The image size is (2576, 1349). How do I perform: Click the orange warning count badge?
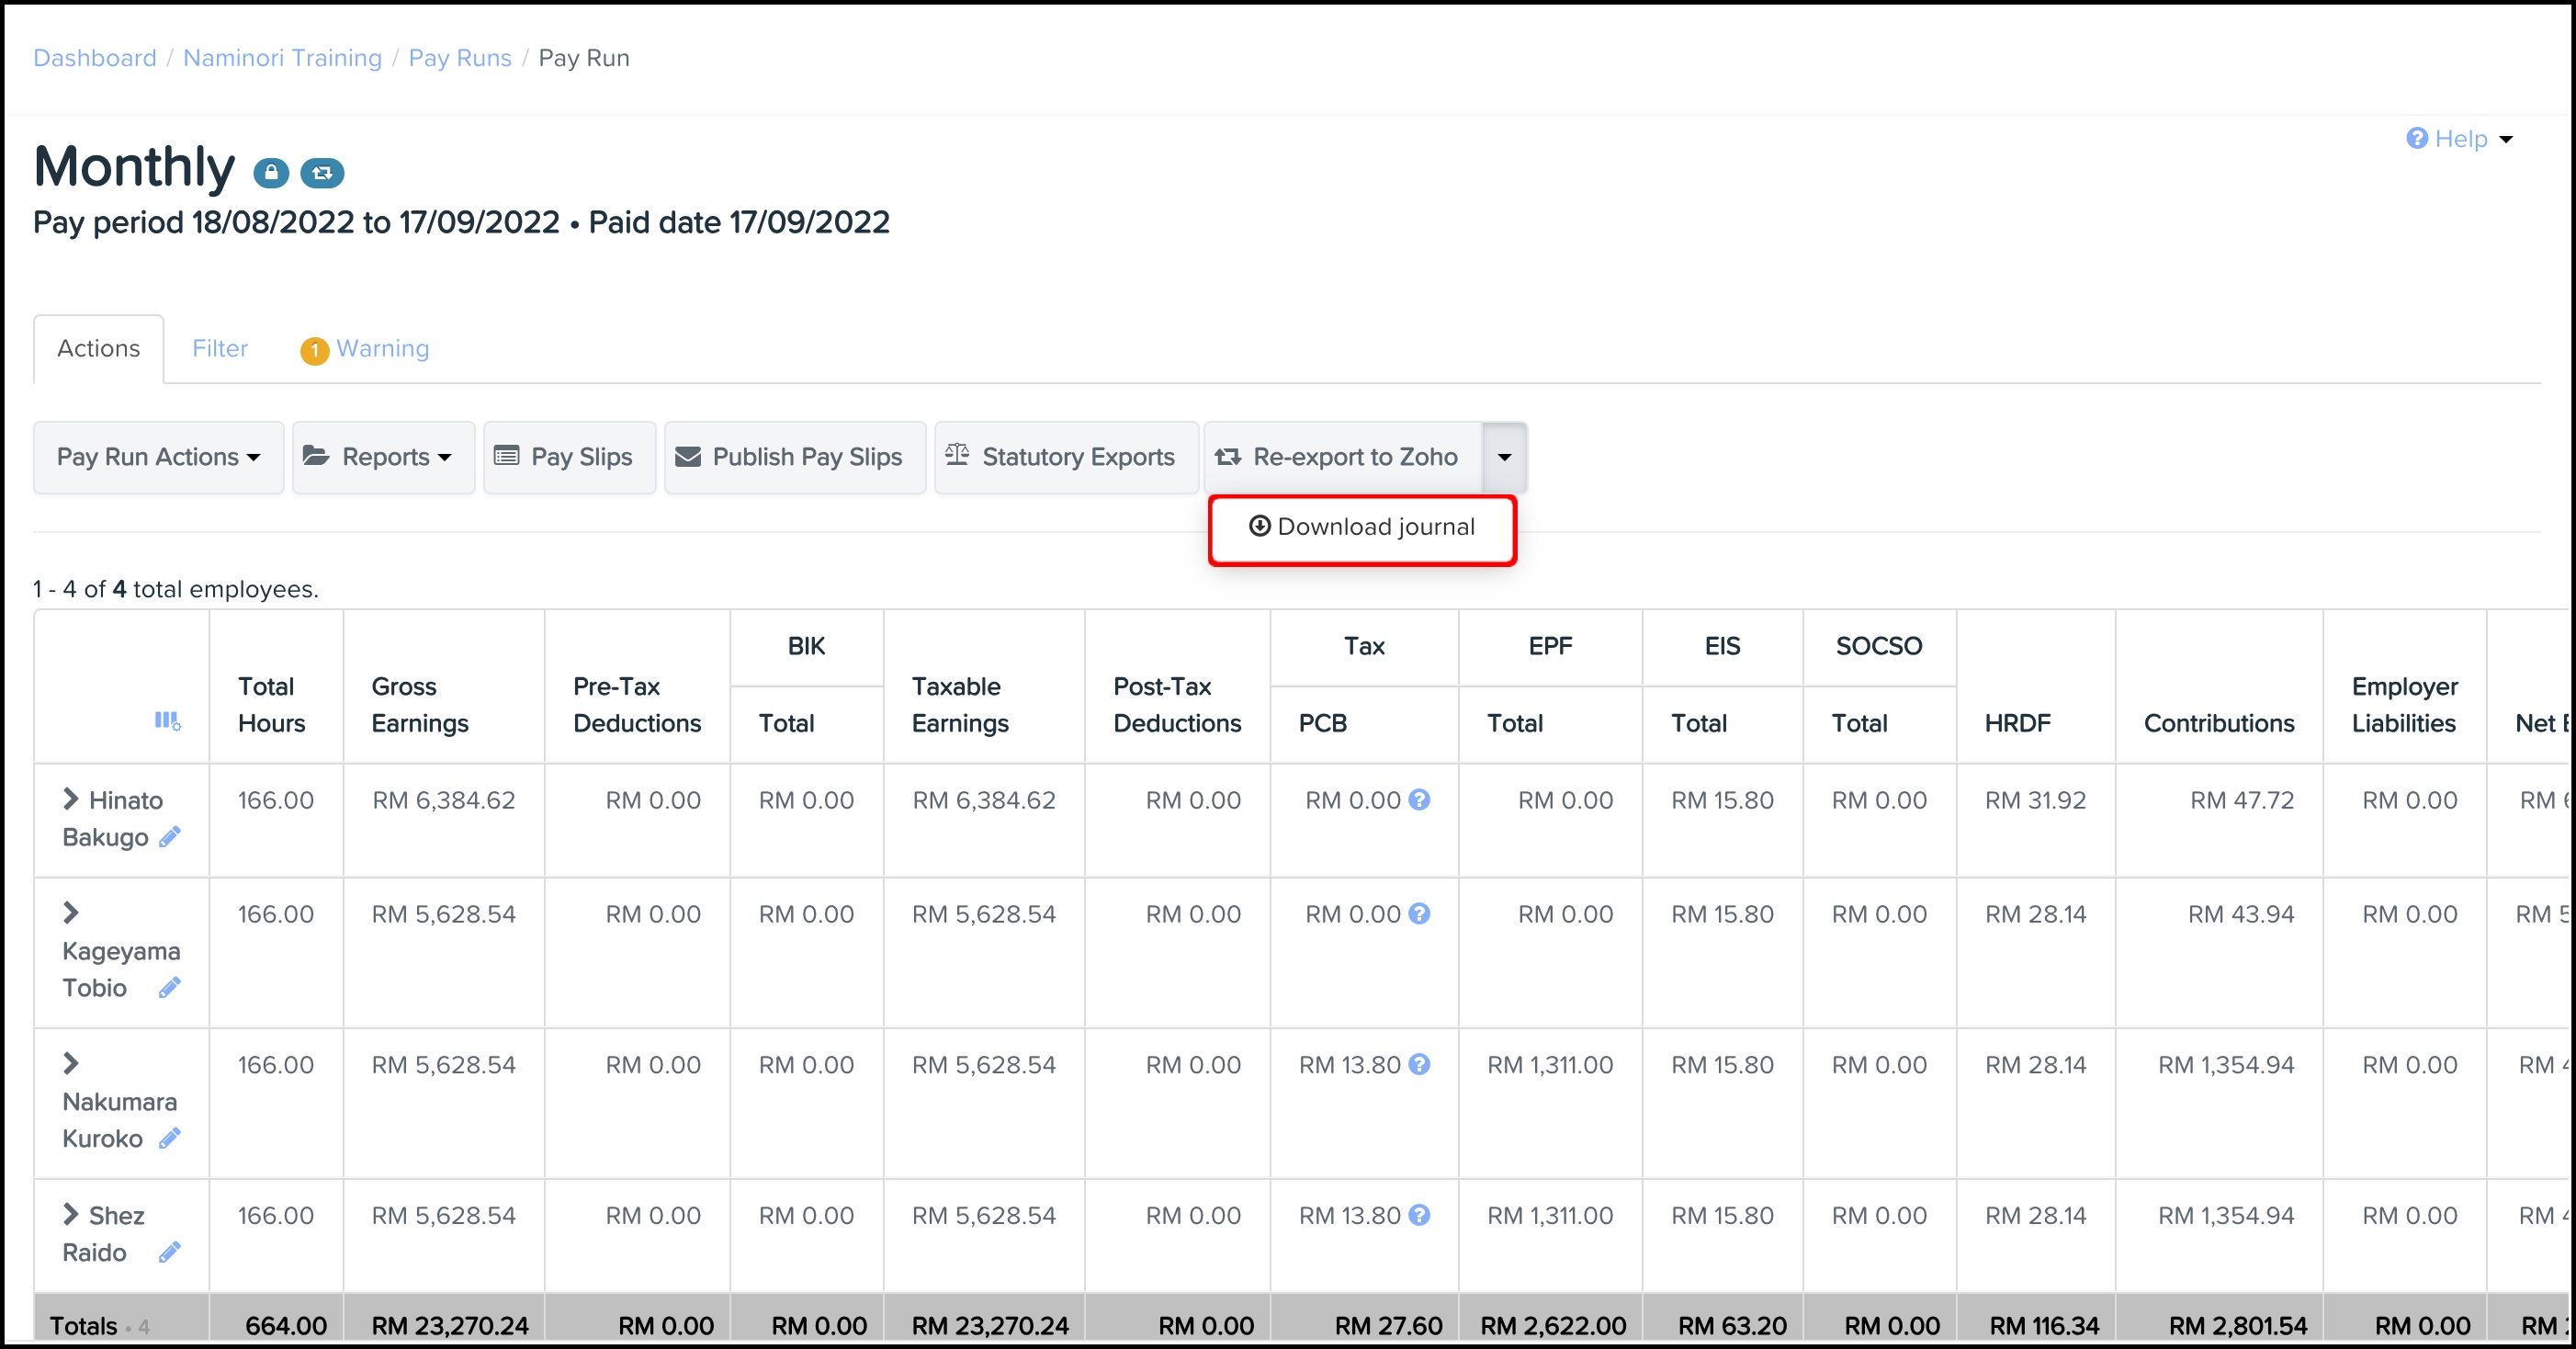pos(314,350)
